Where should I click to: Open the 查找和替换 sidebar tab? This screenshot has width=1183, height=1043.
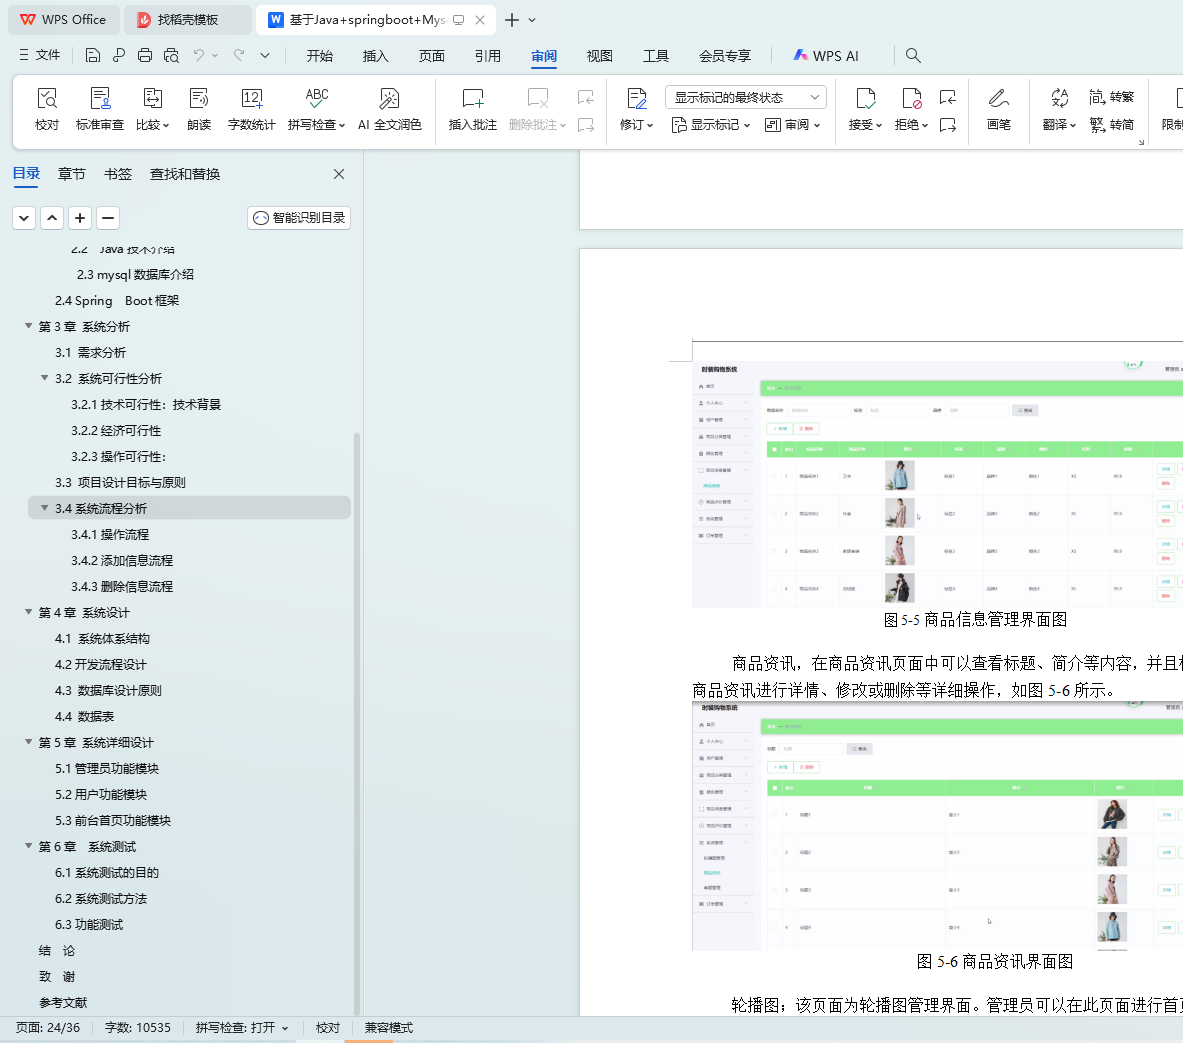185,174
